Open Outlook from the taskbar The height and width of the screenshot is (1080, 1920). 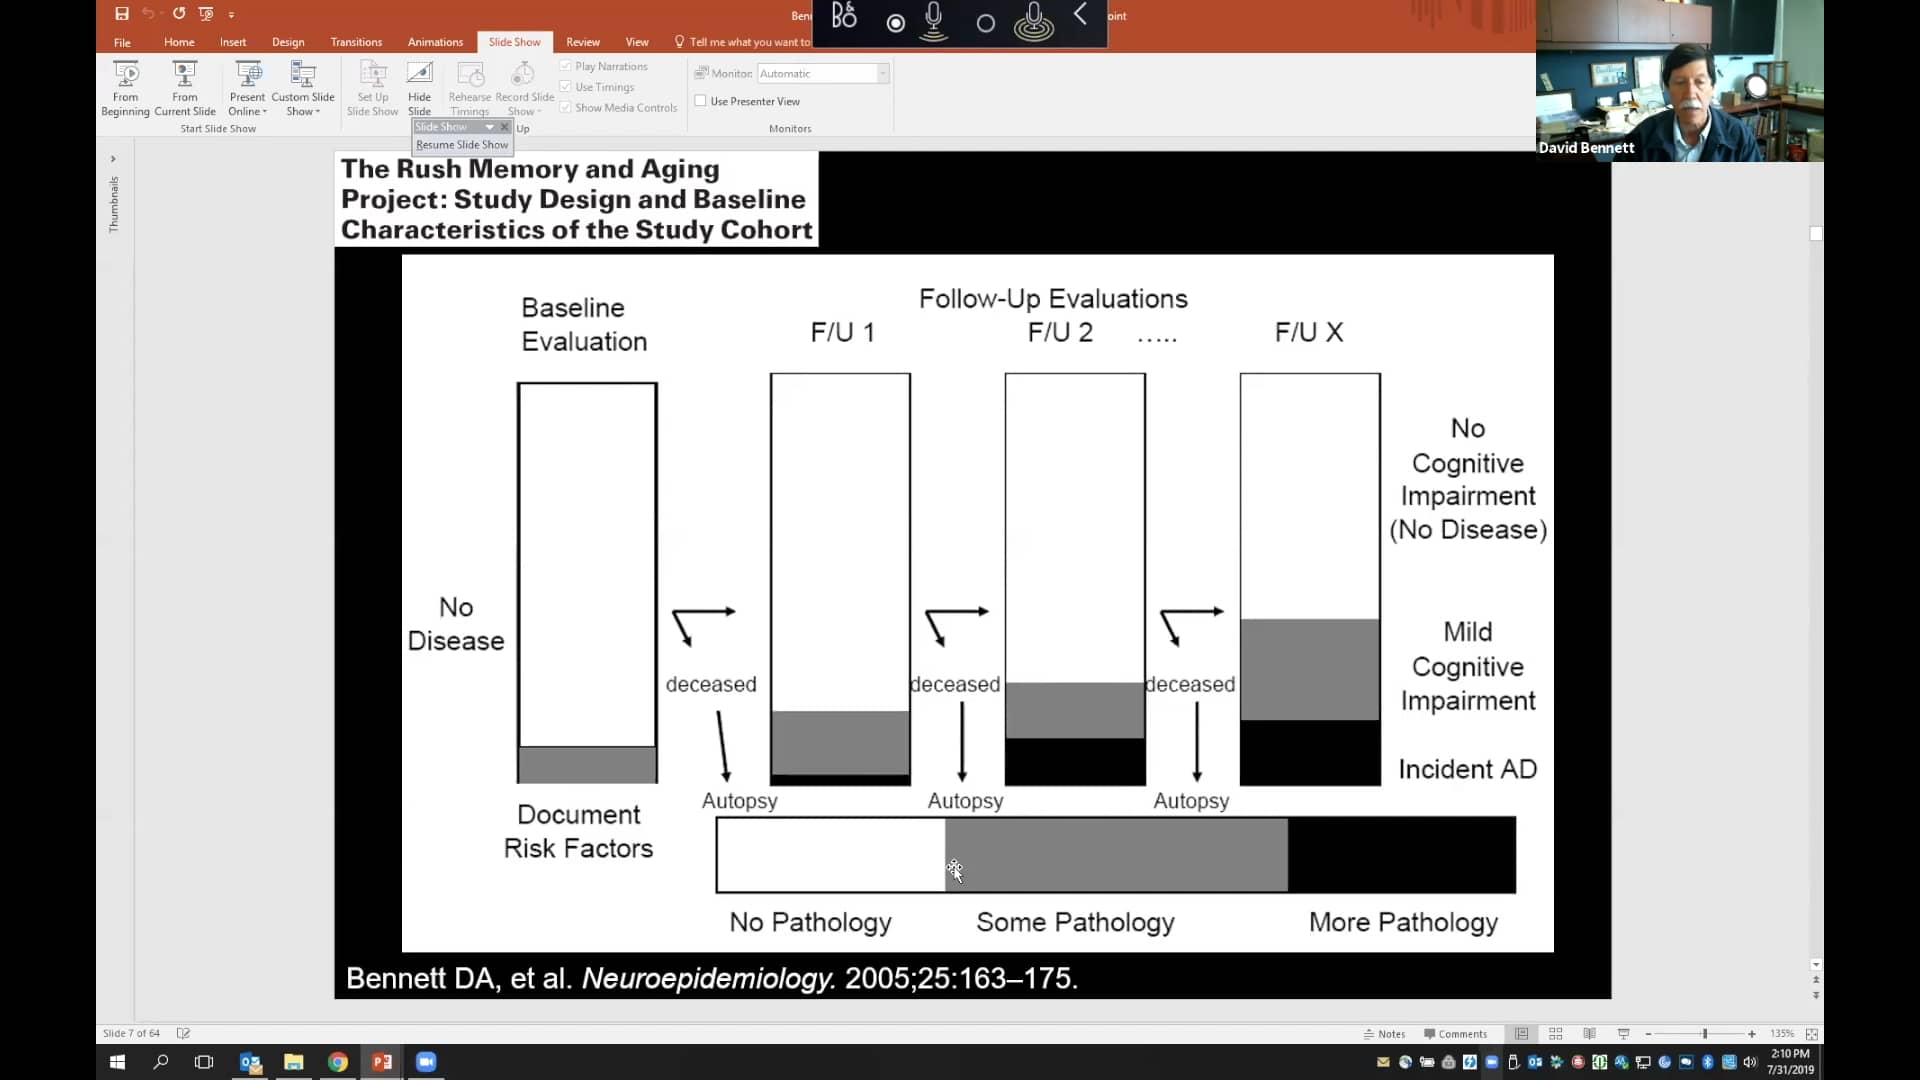point(250,1062)
